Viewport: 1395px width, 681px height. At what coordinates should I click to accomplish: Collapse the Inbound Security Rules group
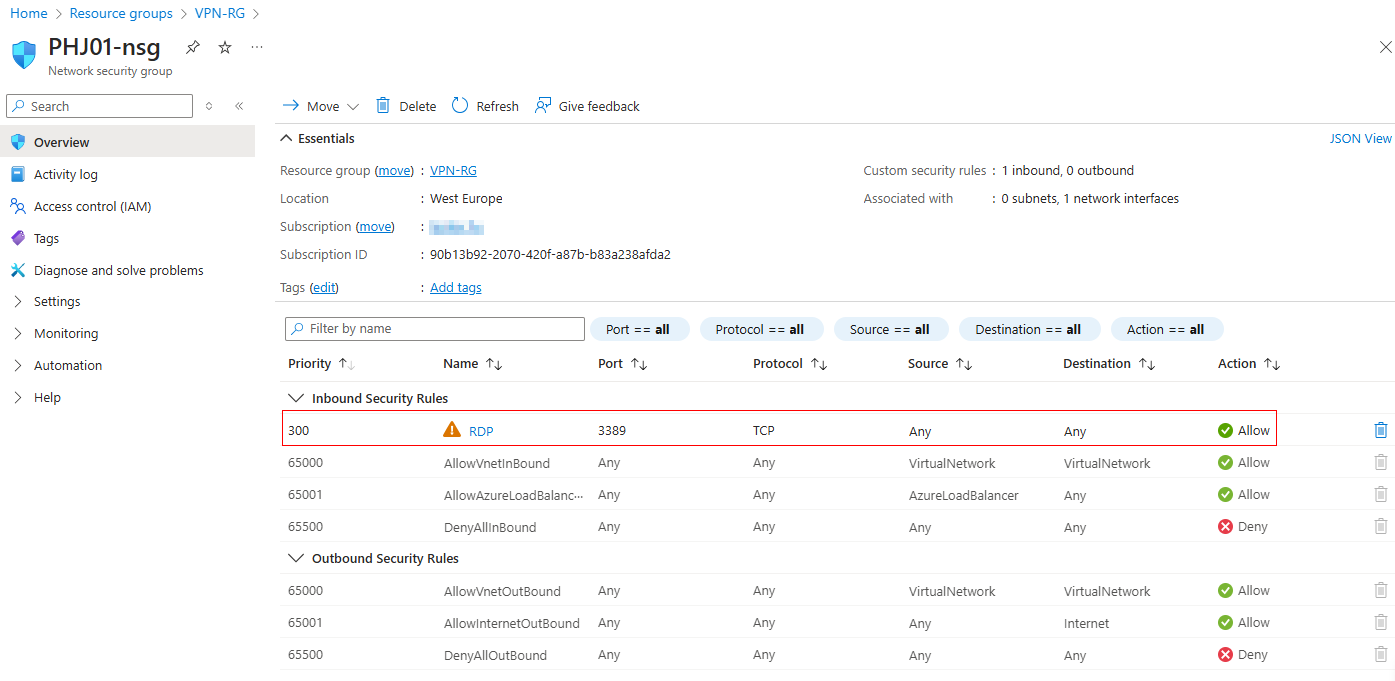tap(295, 398)
